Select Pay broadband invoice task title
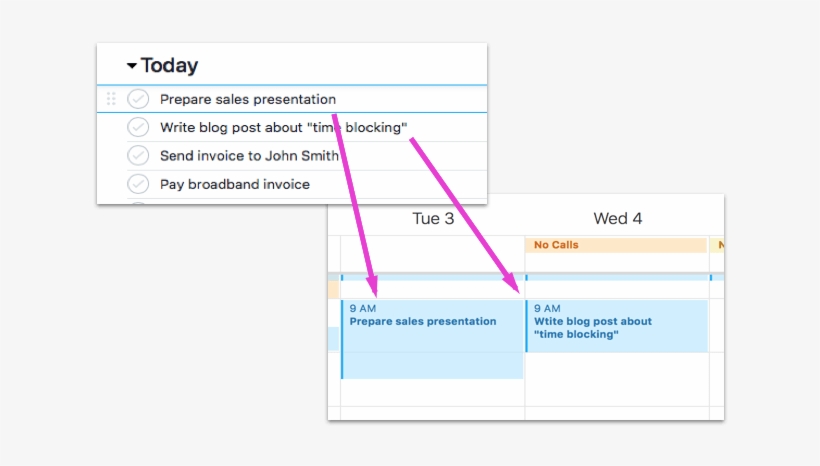This screenshot has height=466, width=820. (x=234, y=184)
